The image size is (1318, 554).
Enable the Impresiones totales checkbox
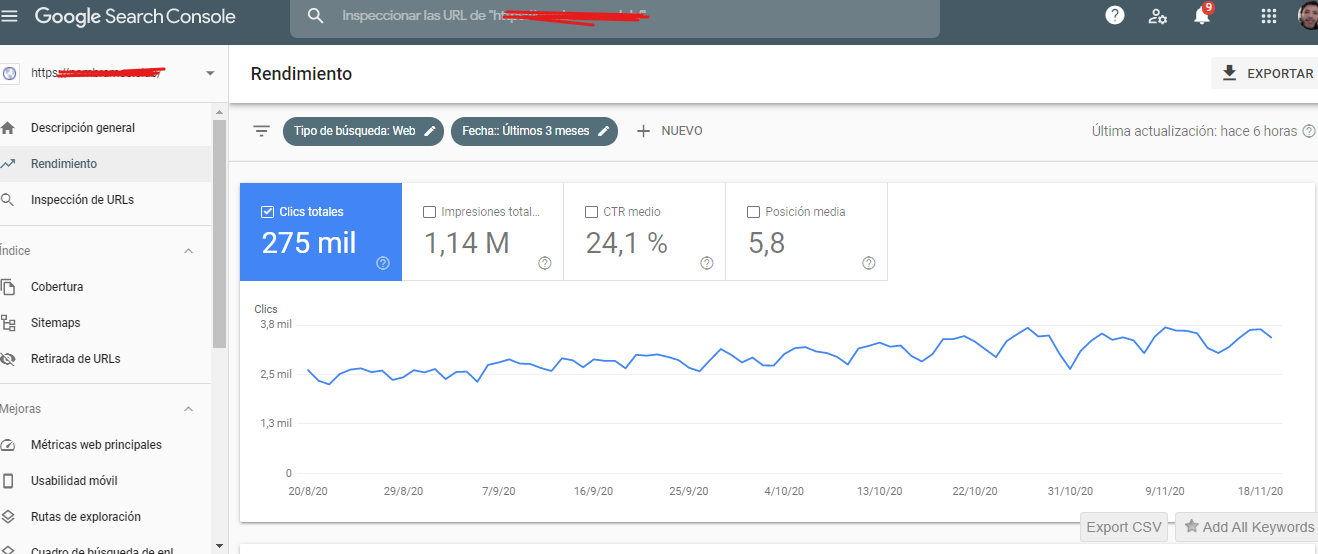[x=429, y=212]
